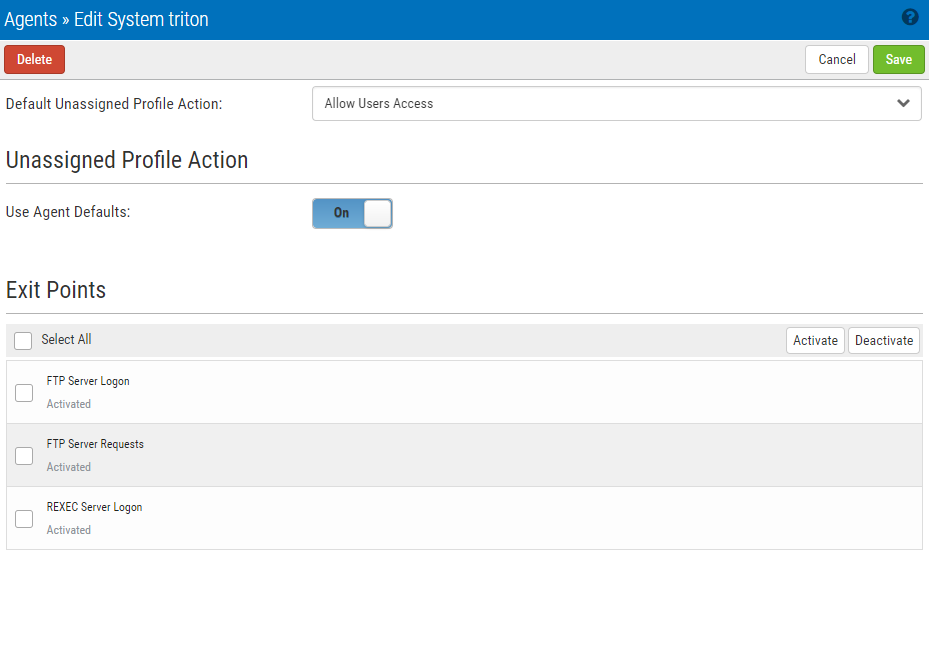The image size is (929, 668).
Task: Select the FTP Server Logon row label
Action: (x=88, y=381)
